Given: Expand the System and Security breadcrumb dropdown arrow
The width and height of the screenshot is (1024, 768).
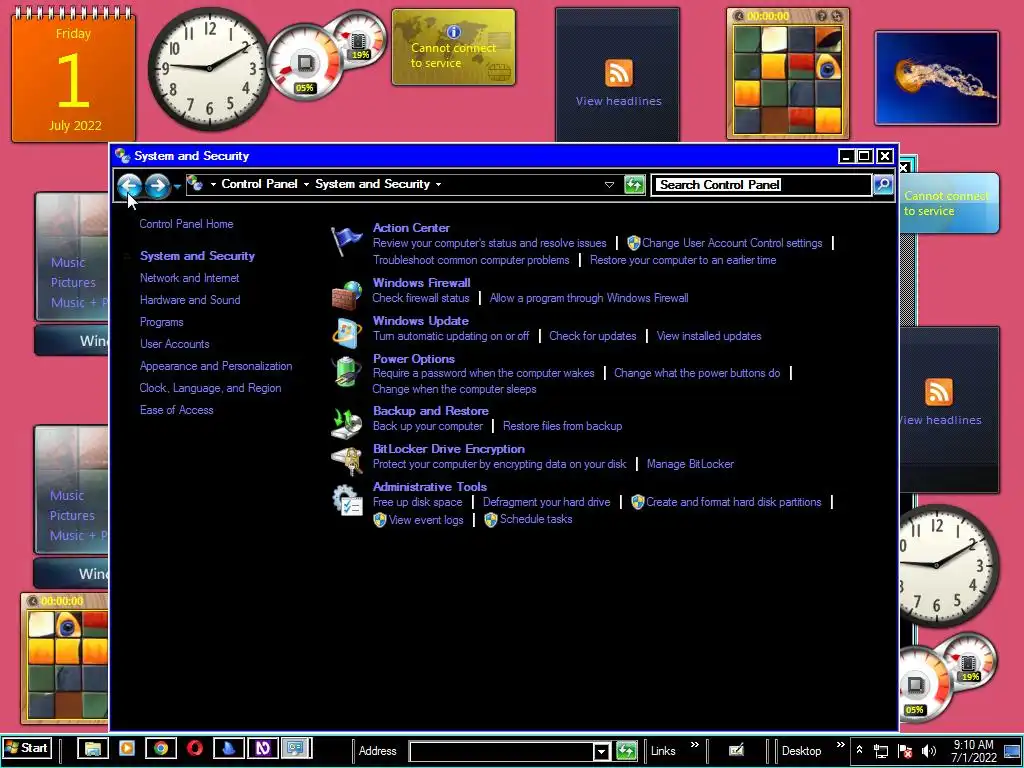Looking at the screenshot, I should tap(438, 185).
